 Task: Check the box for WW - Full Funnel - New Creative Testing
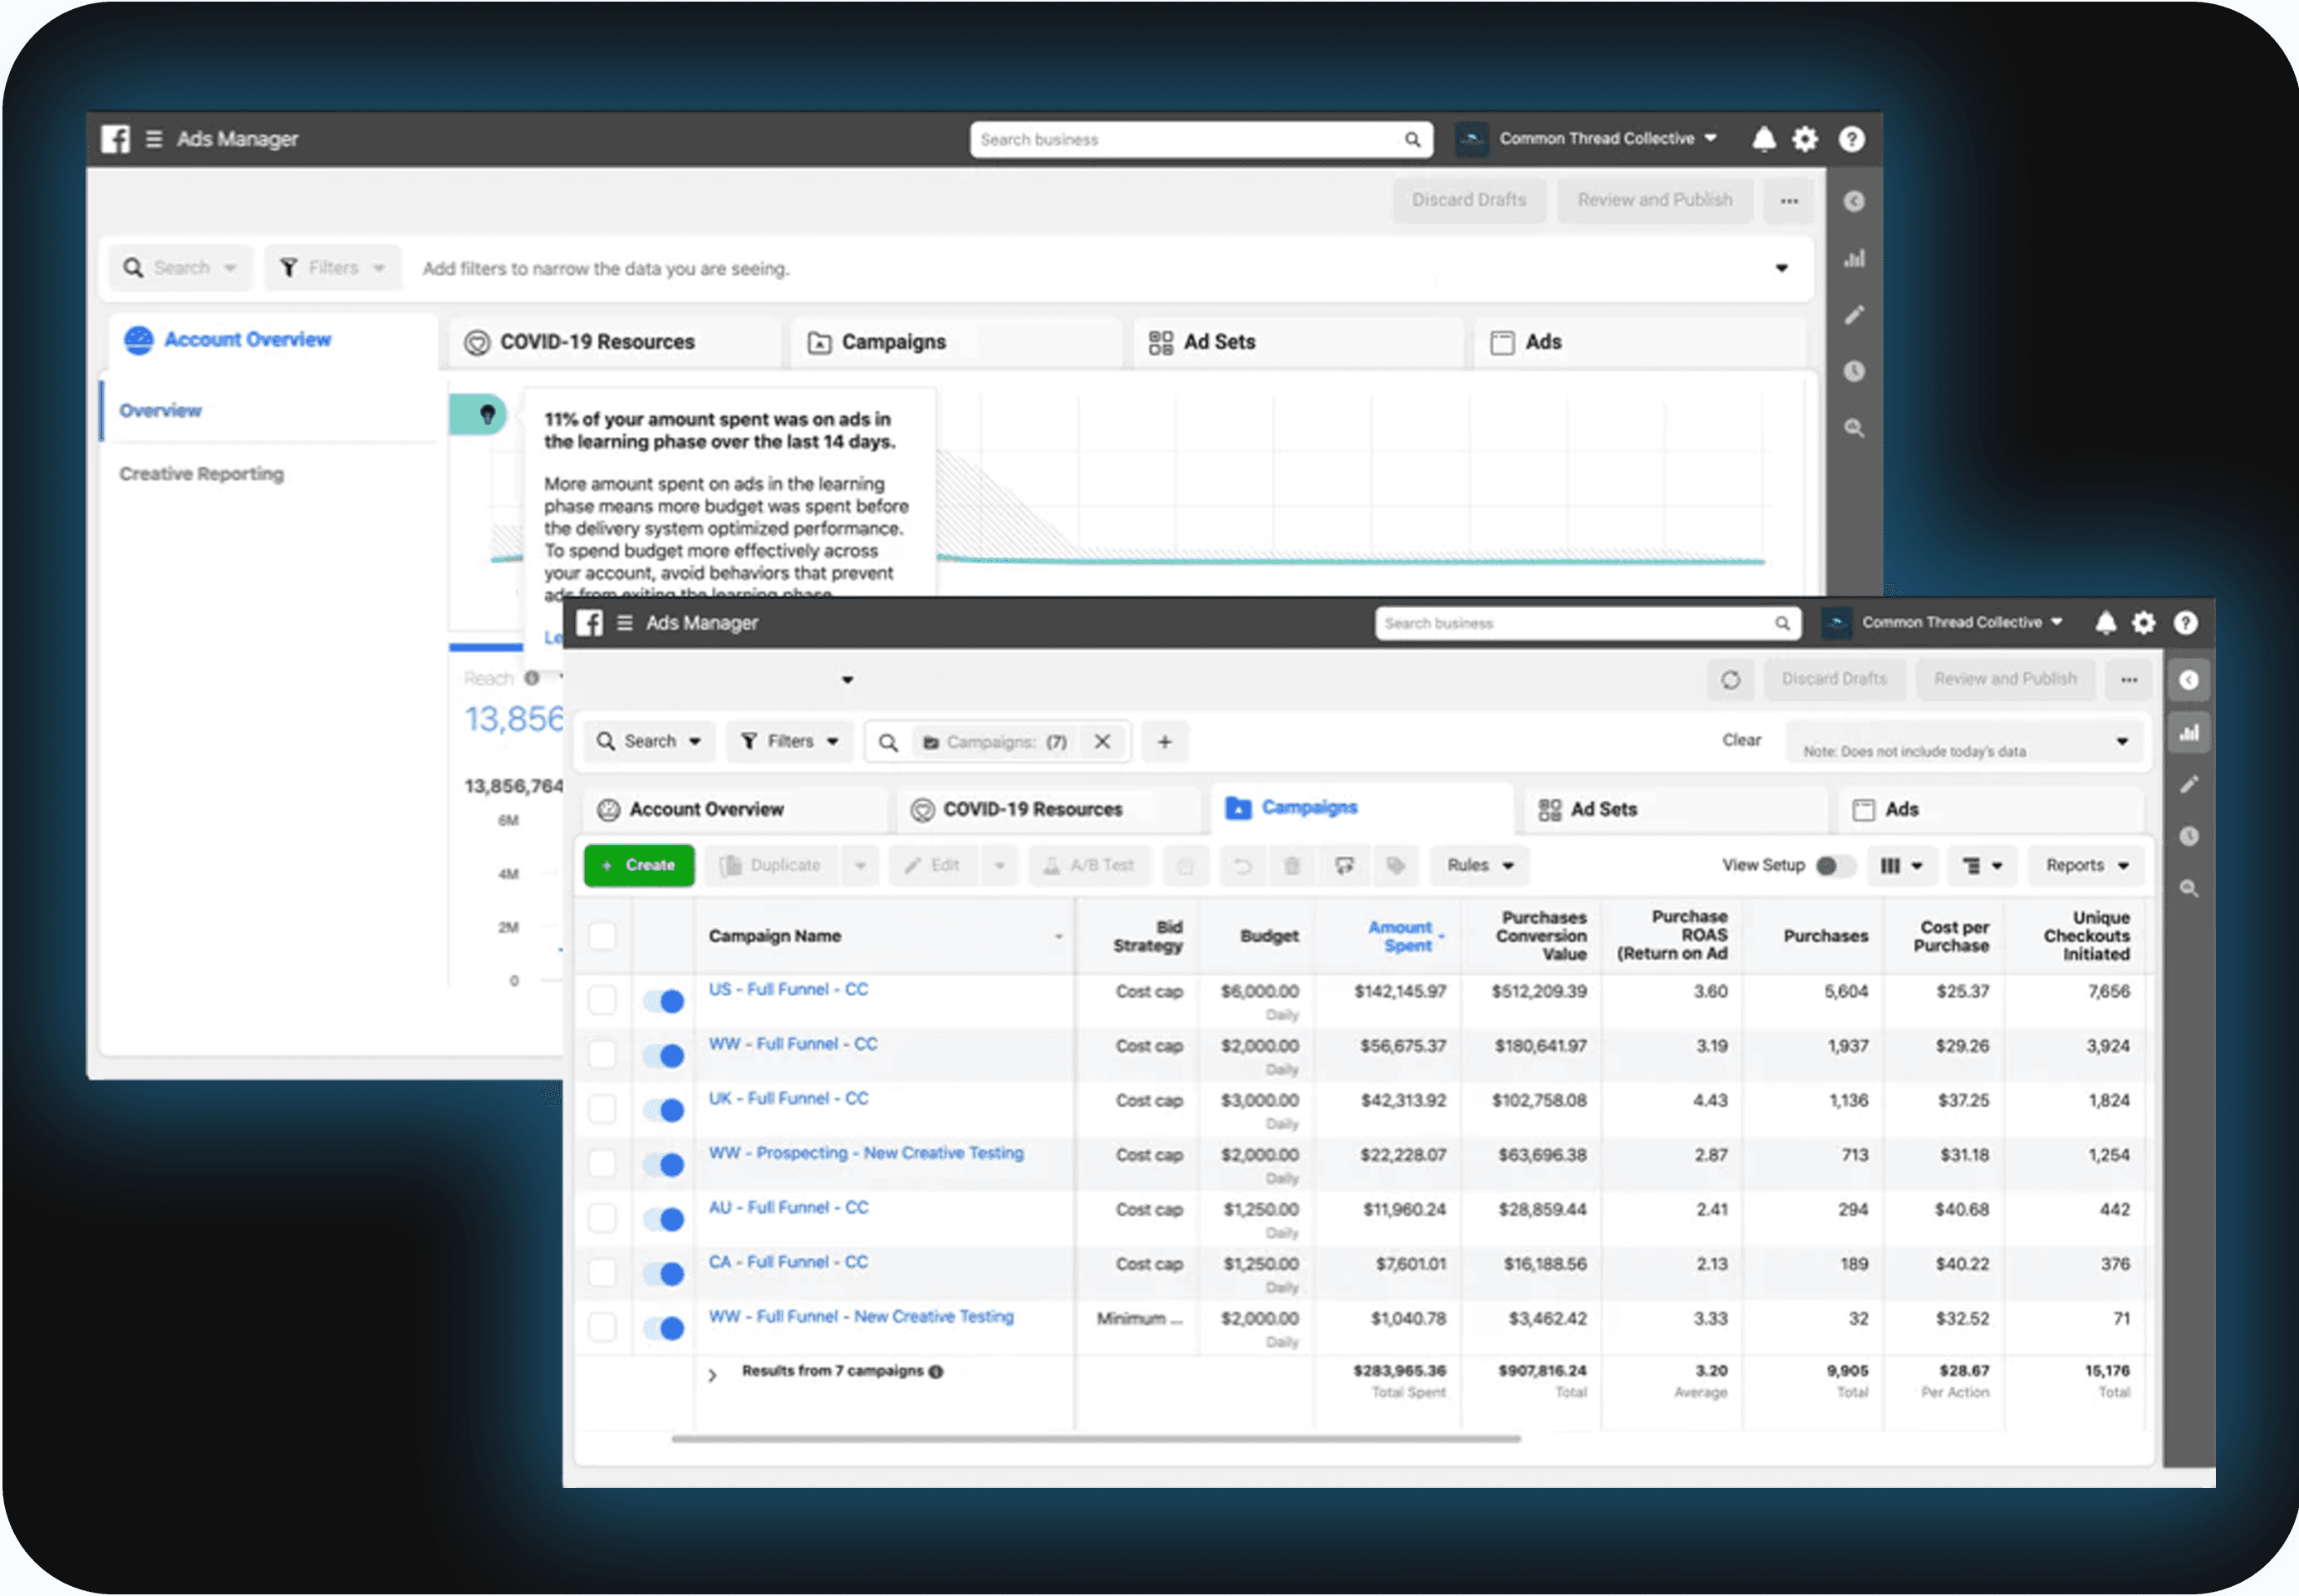(602, 1328)
